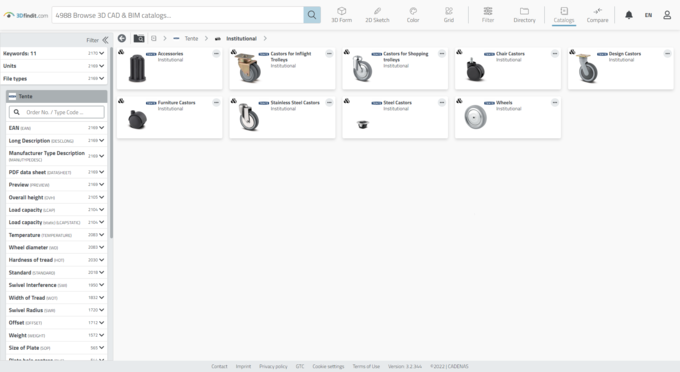Viewport: 680px width, 372px height.
Task: Open the user account icon
Action: [667, 15]
